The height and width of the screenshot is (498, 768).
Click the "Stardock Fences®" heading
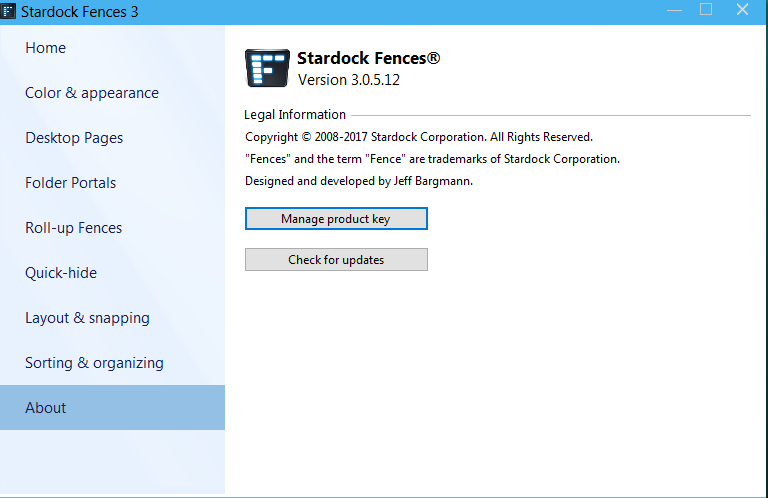[368, 58]
